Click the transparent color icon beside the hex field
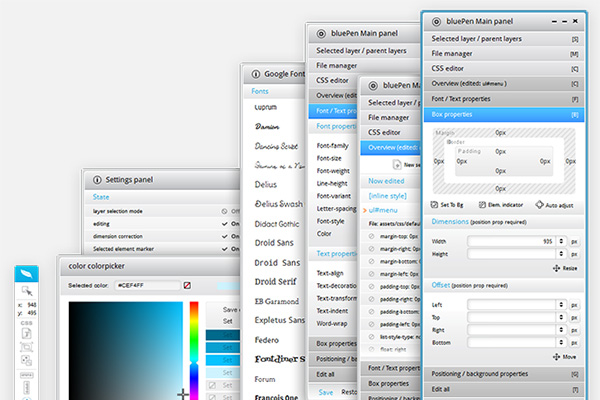The image size is (600, 400). [187, 286]
